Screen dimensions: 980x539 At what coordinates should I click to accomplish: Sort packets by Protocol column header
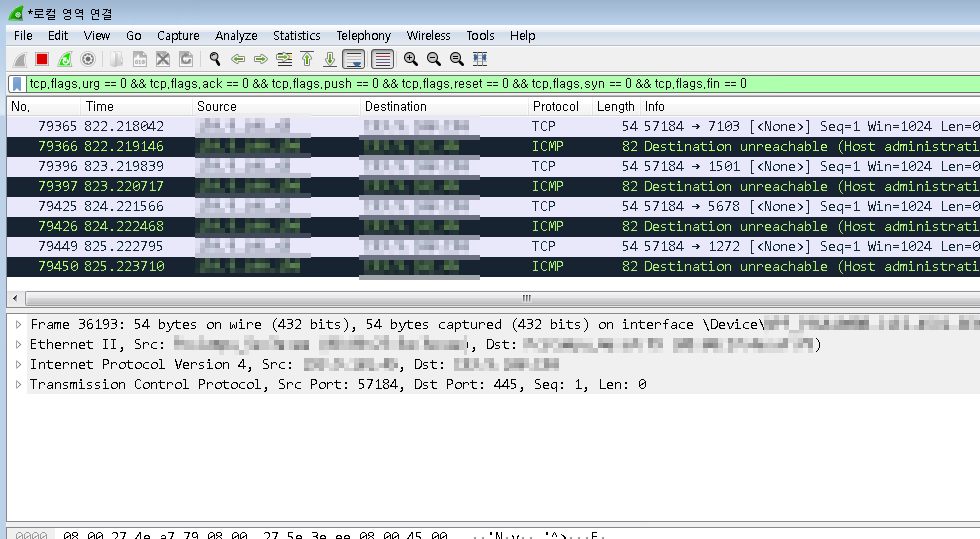[555, 107]
